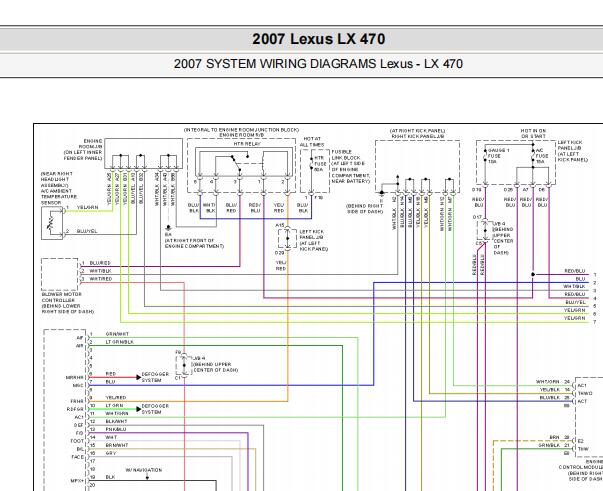Click 'BLU/YEL' wire label at sensor pin 2
The width and height of the screenshot is (603, 491).
click(87, 231)
